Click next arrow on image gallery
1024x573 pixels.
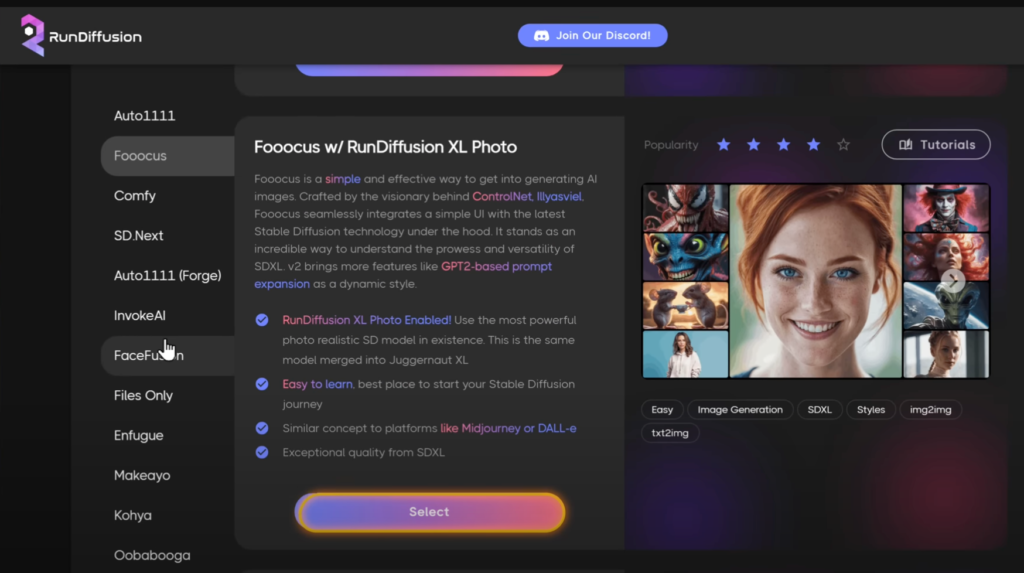[x=953, y=280]
